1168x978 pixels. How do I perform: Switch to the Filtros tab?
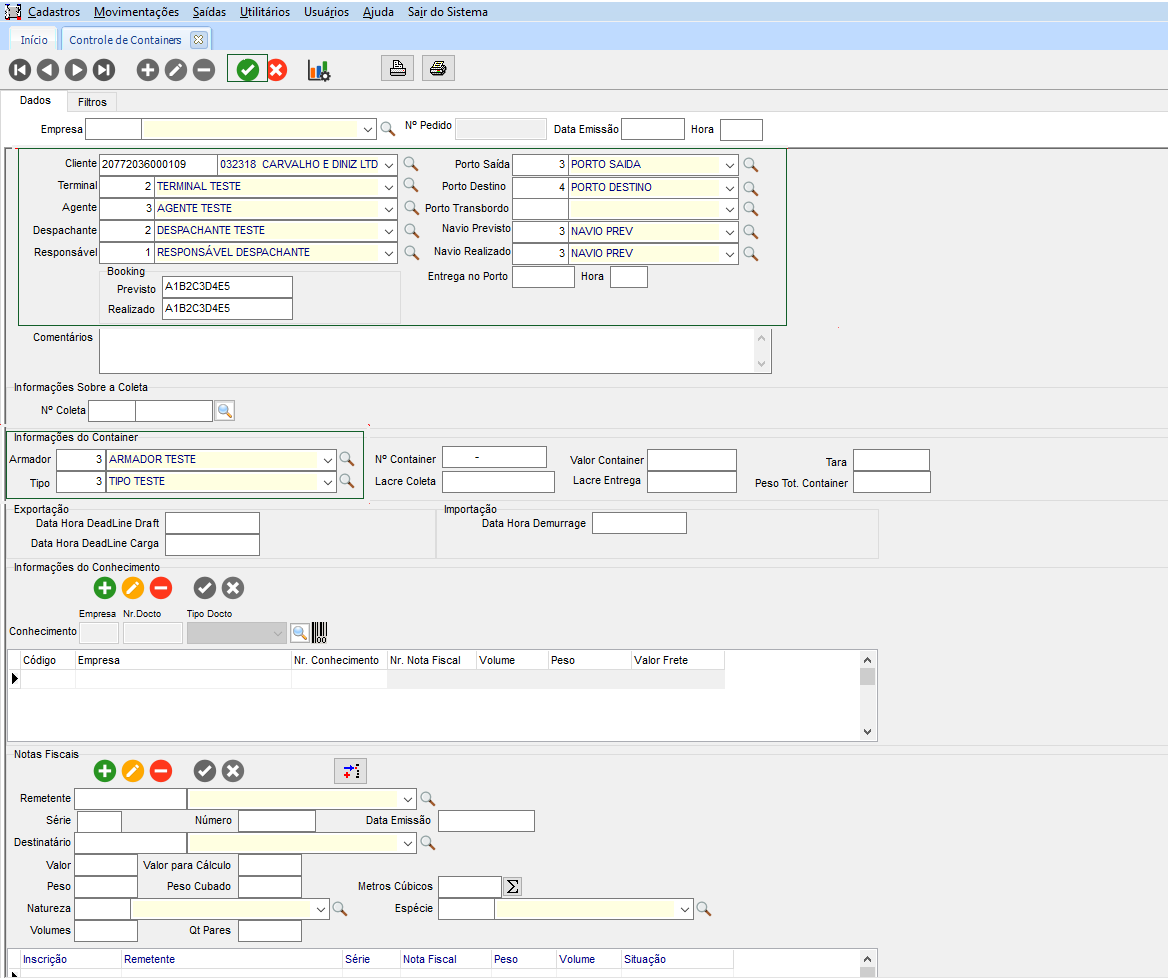(x=92, y=102)
